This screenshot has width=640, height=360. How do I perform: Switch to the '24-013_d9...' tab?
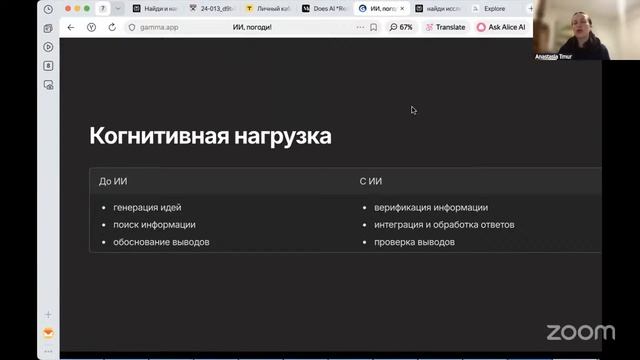211,9
